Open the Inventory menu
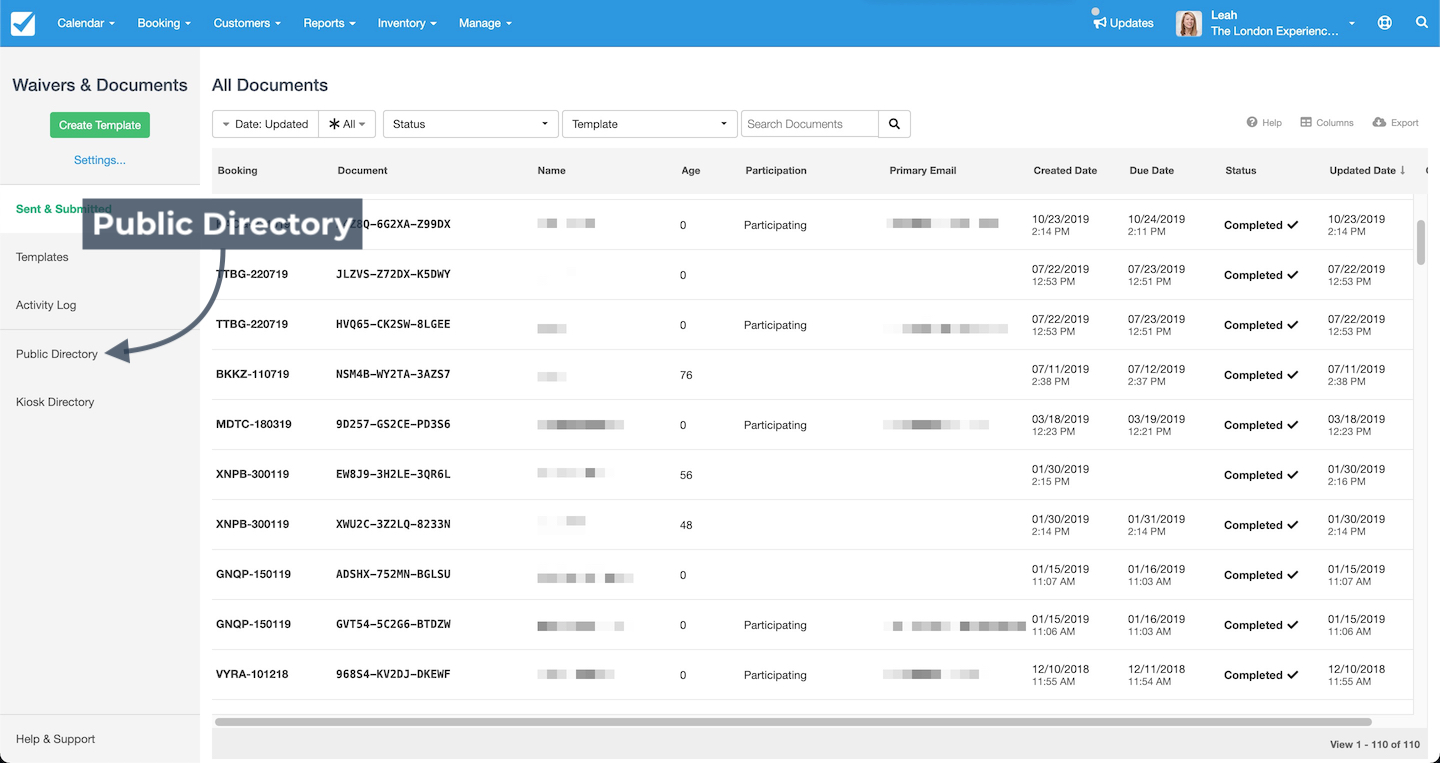Viewport: 1440px width, 763px height. [407, 23]
